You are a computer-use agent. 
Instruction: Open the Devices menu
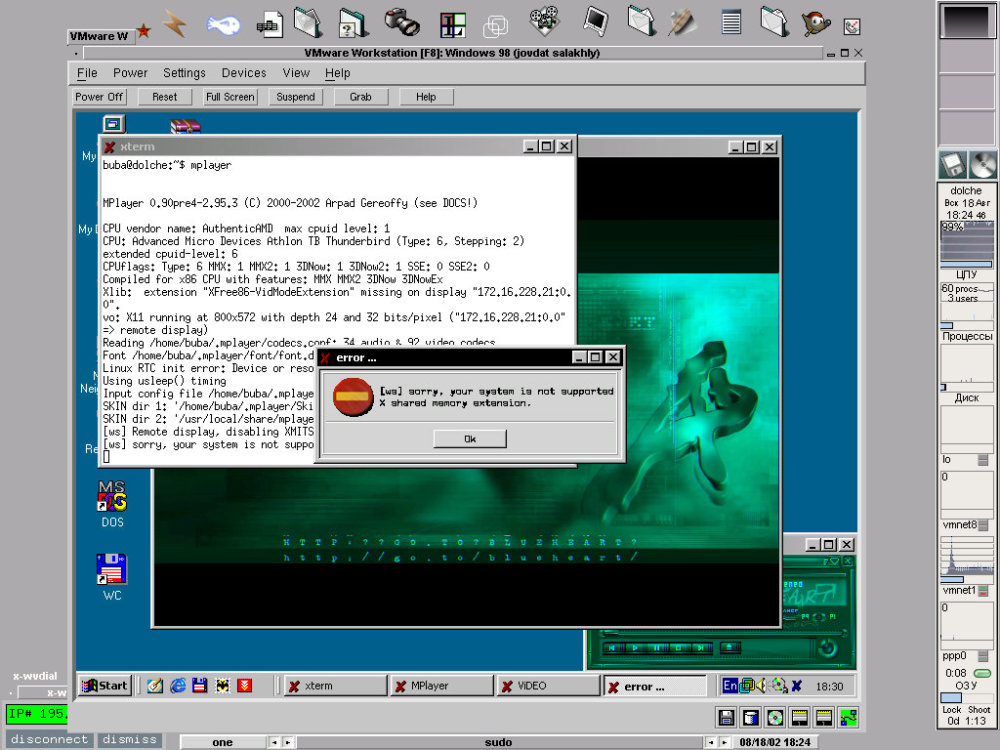[x=244, y=73]
